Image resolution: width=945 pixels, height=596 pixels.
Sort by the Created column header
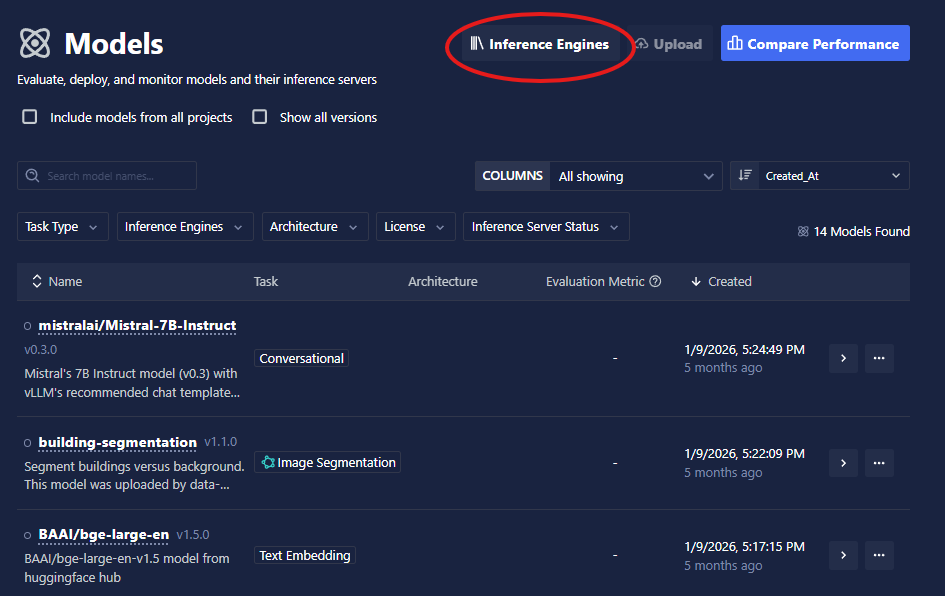click(721, 281)
